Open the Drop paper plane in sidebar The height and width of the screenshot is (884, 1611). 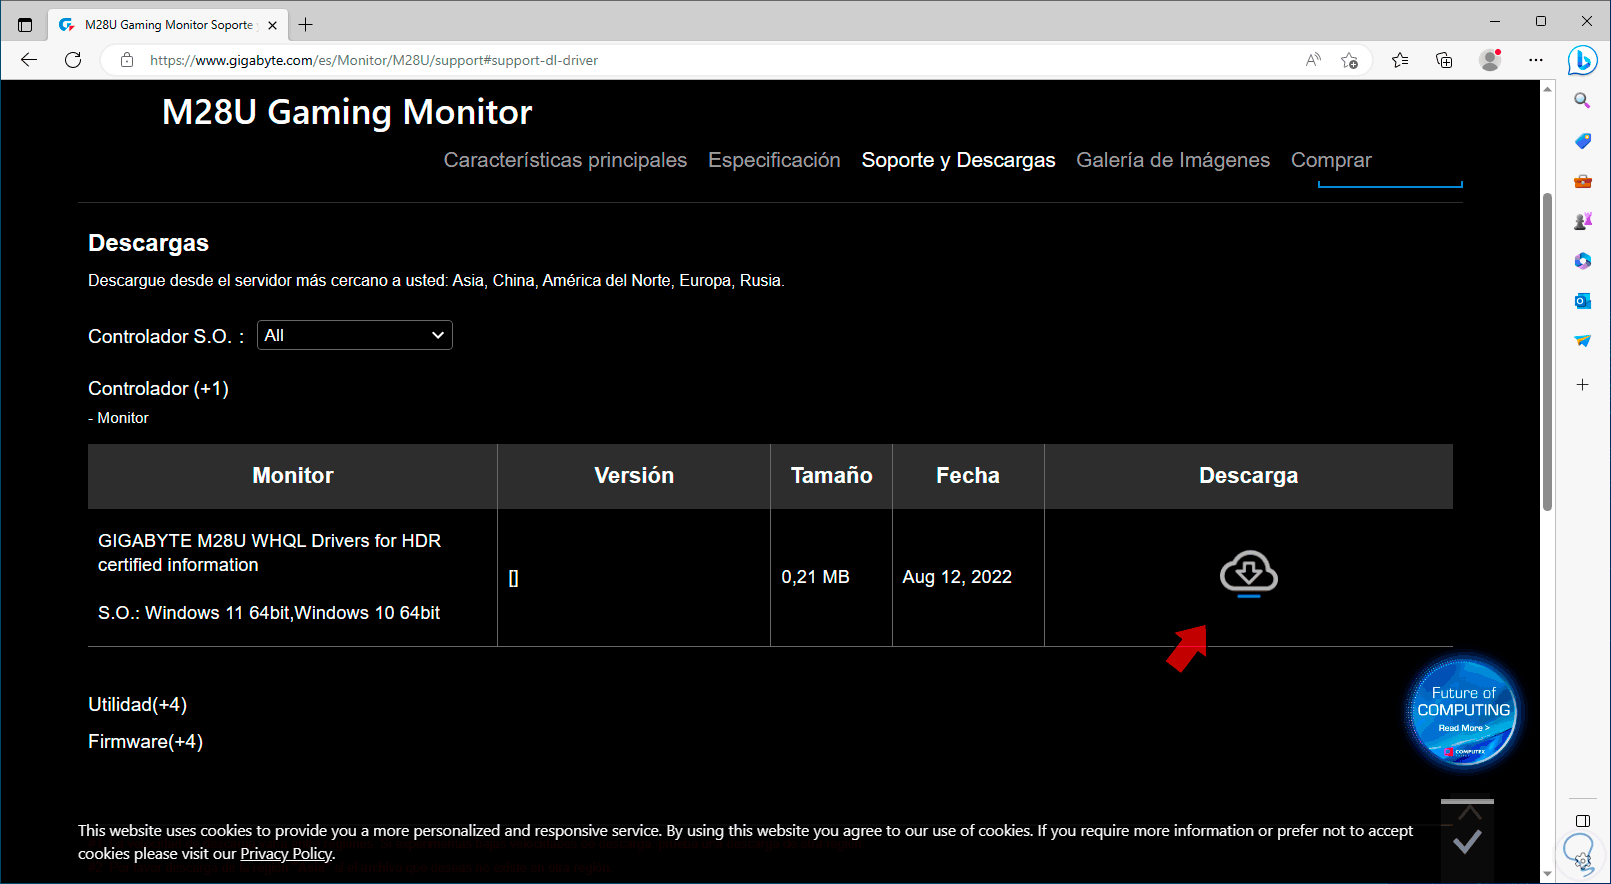click(1582, 341)
